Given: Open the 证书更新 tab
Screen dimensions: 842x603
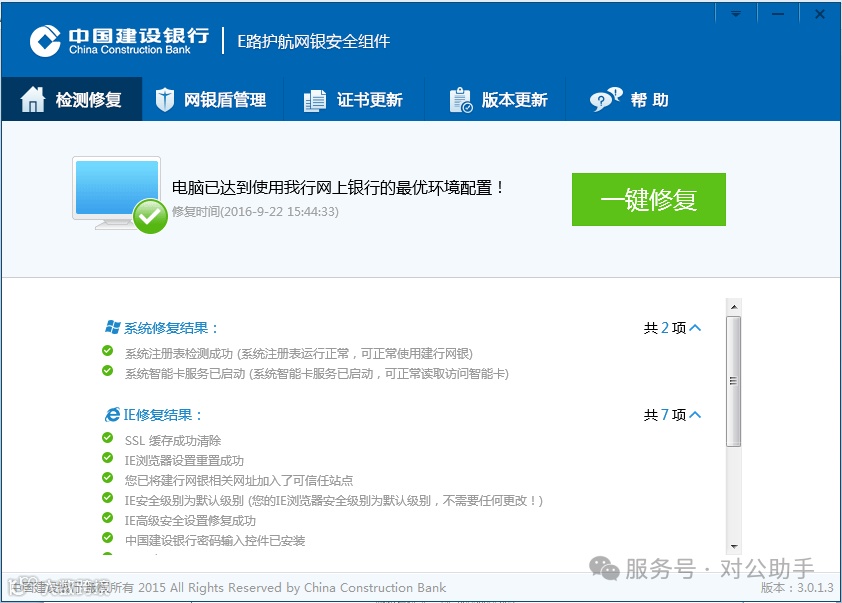Looking at the screenshot, I should point(354,99).
